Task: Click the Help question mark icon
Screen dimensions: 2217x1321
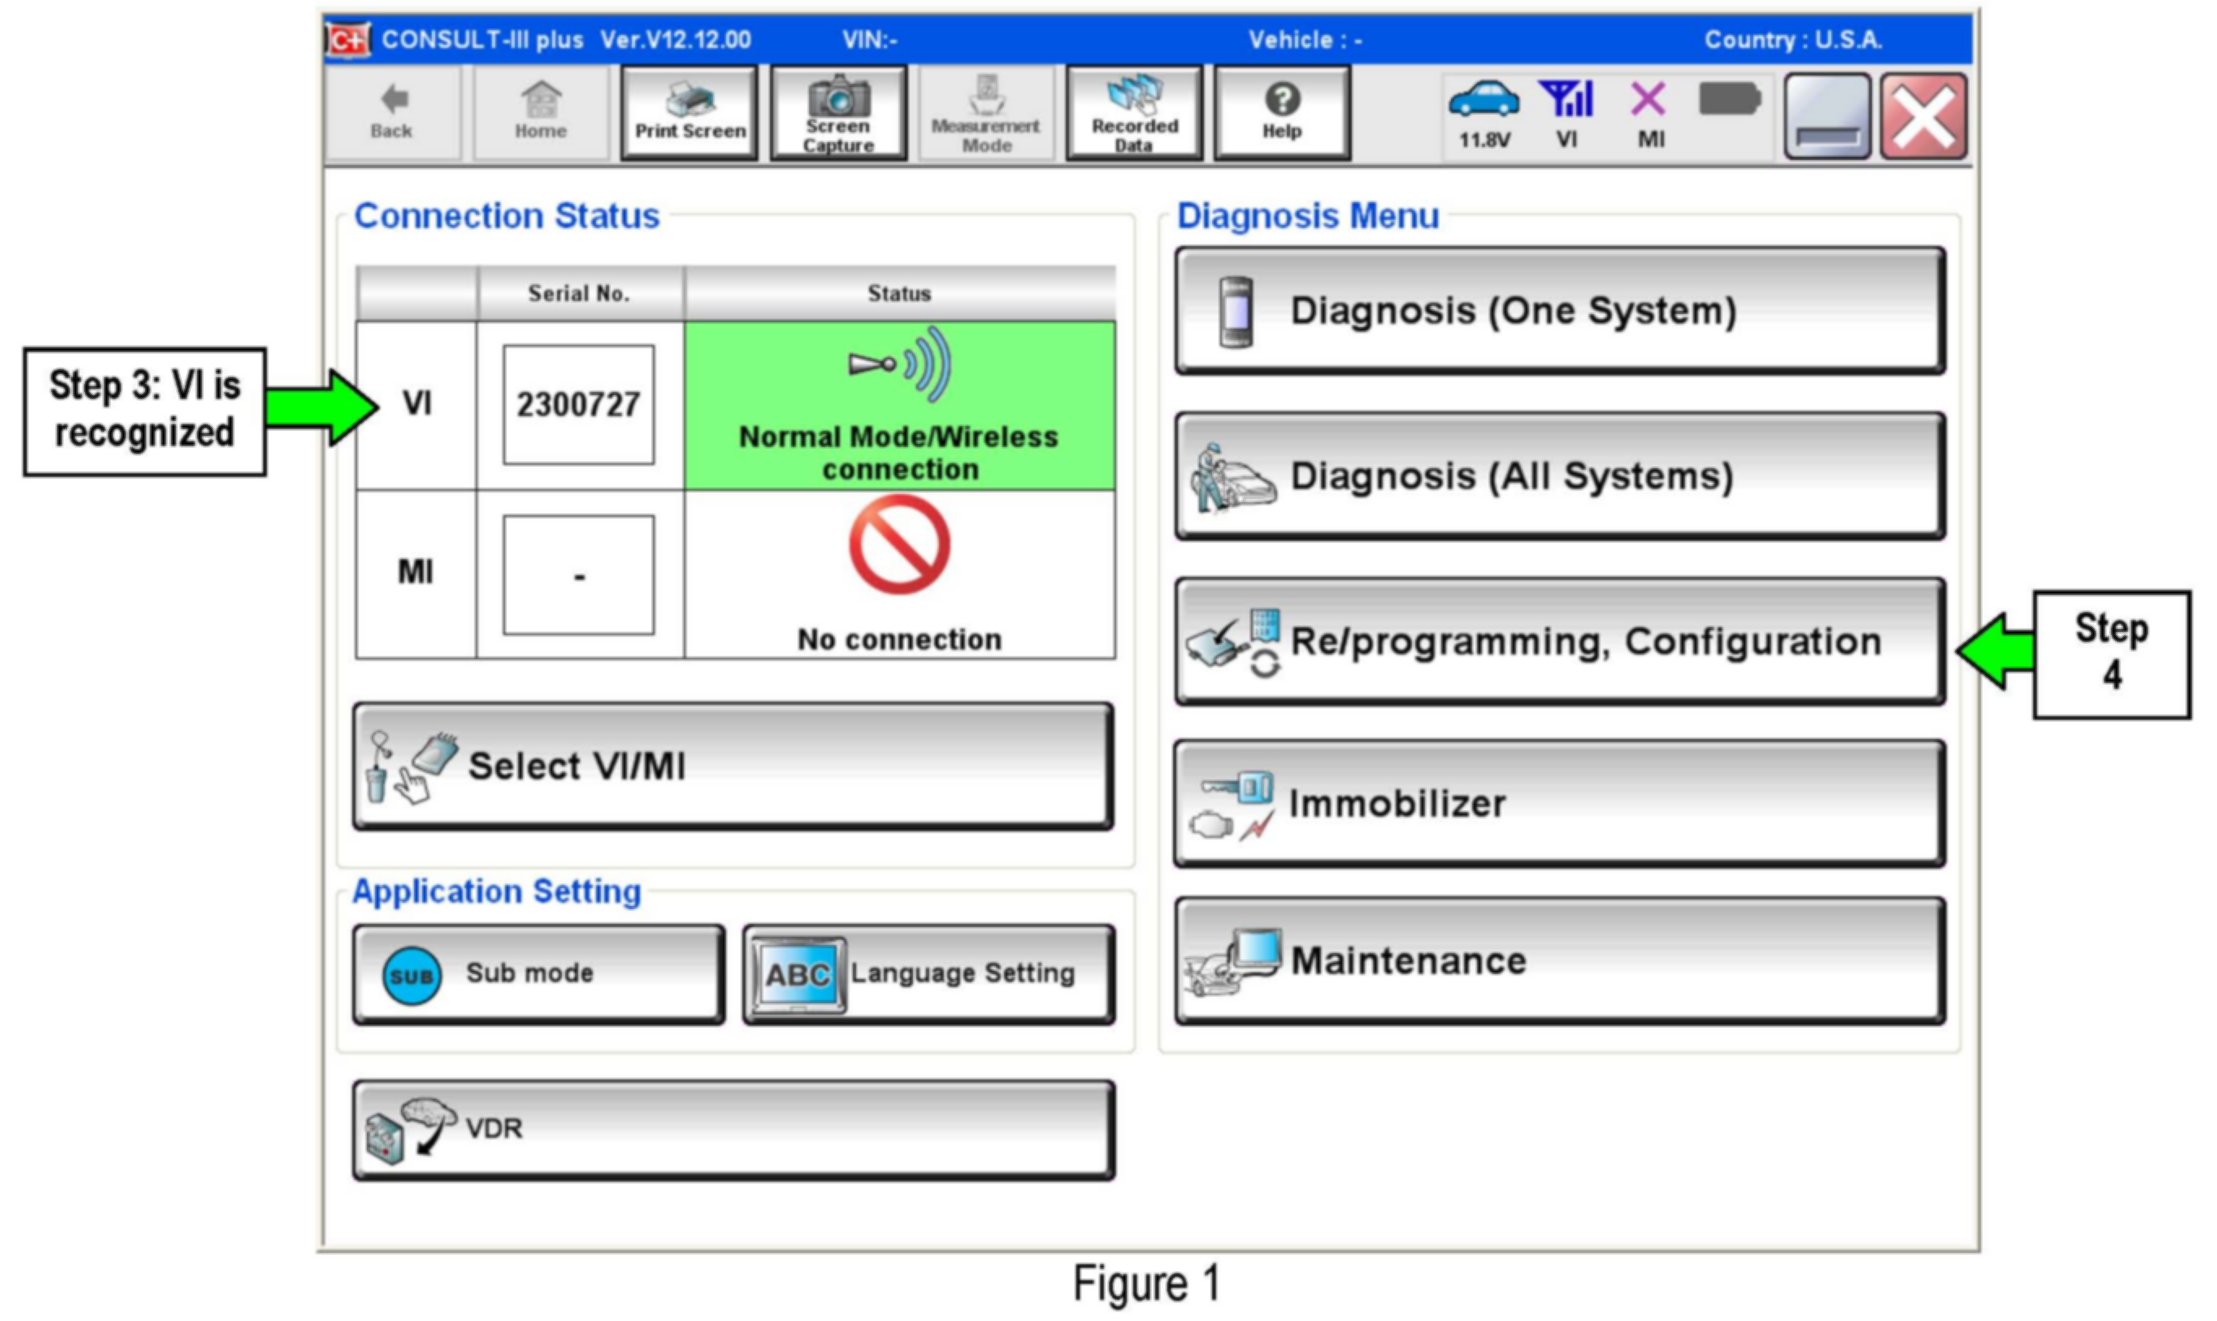Action: [x=1282, y=100]
